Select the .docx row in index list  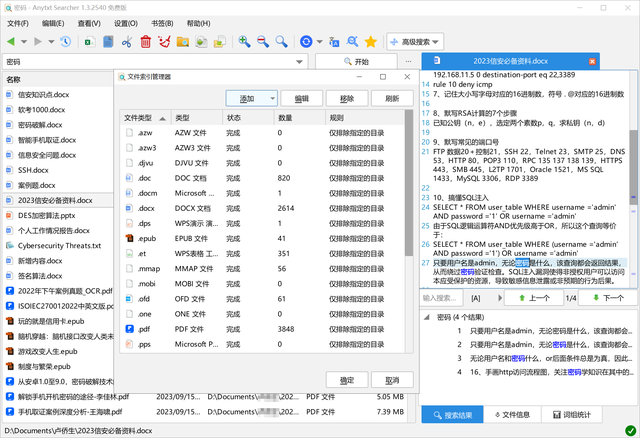point(263,208)
